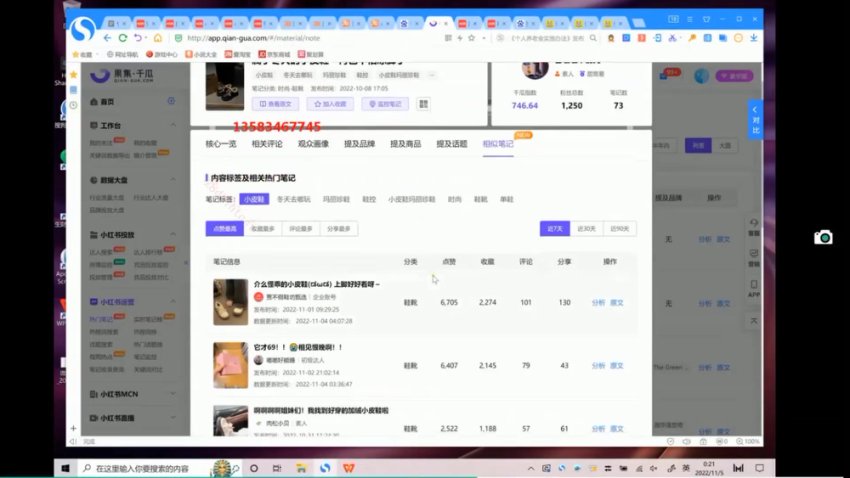The height and width of the screenshot is (478, 850).
Task: Collapse the 小红书运营 sidebar section
Action: coord(175,300)
